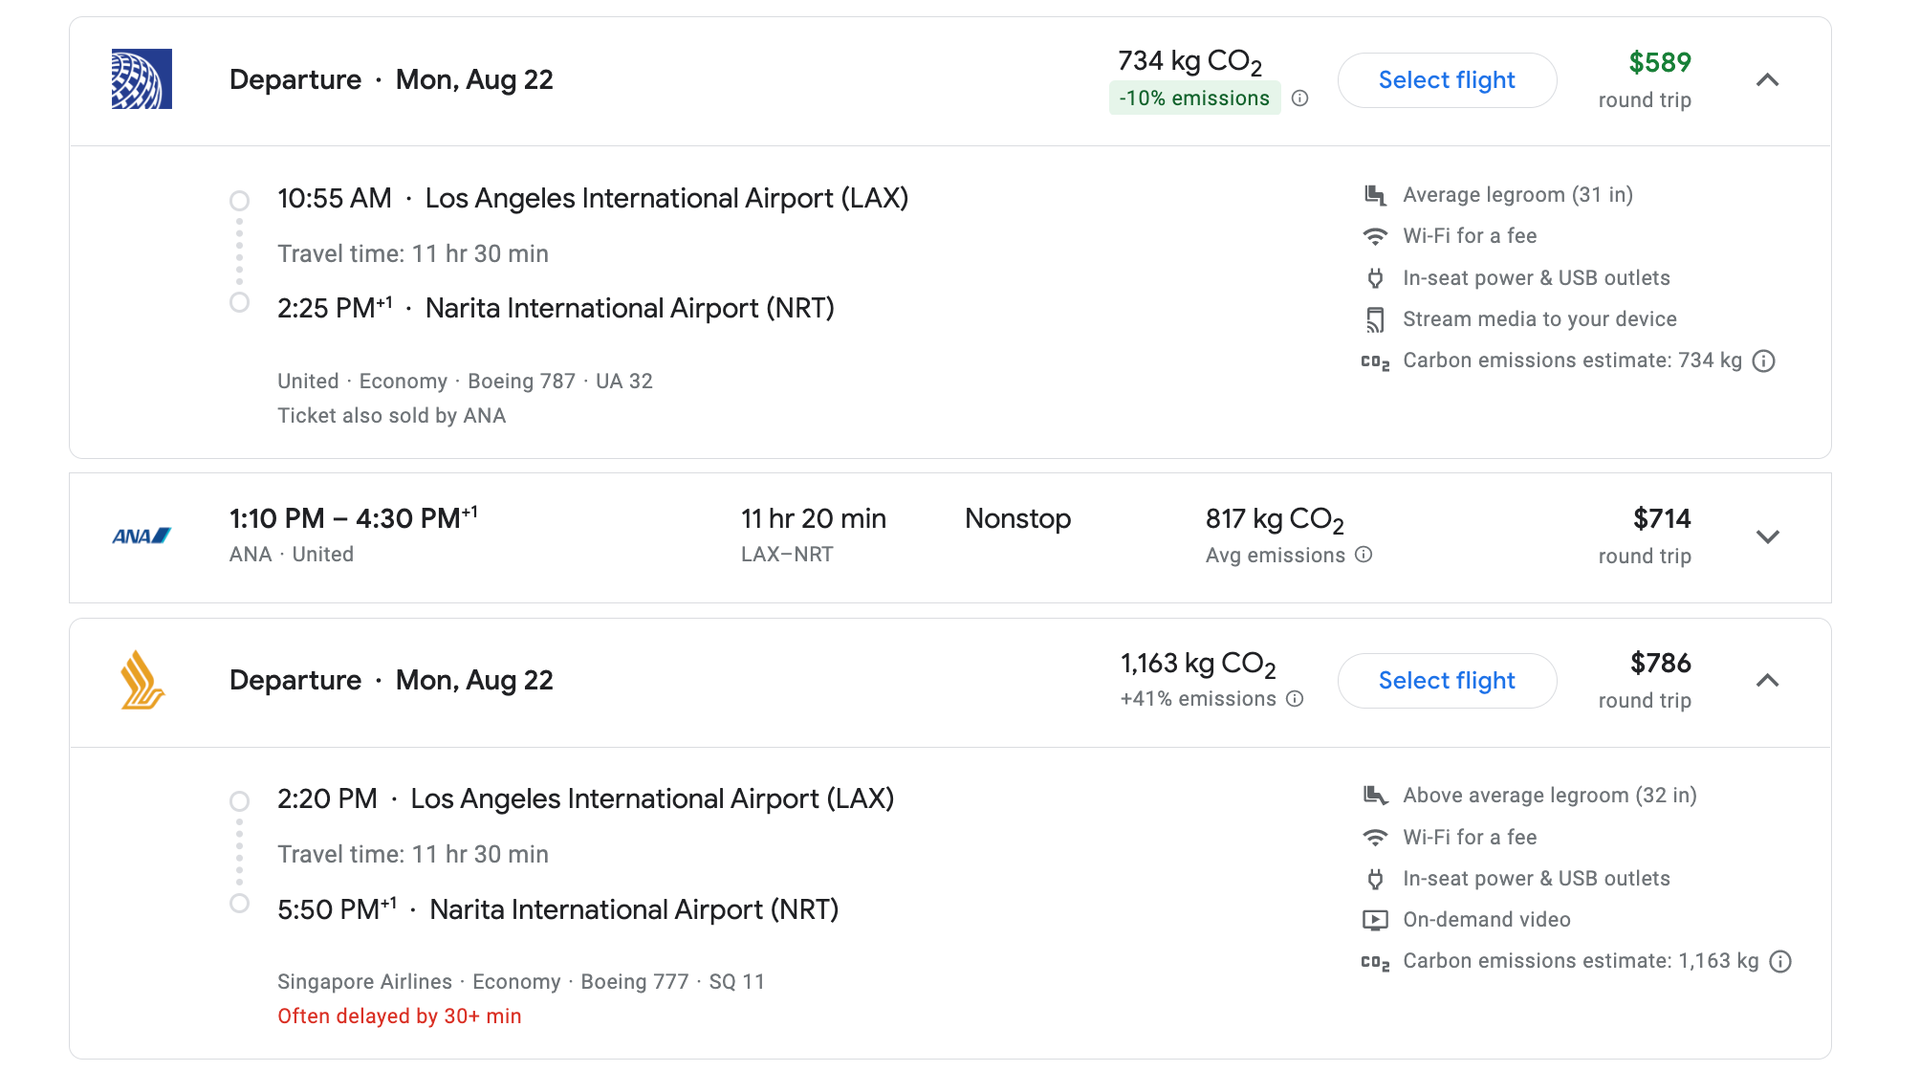1920x1071 pixels.
Task: Select flight for the $786 Singapore option
Action: coord(1447,680)
